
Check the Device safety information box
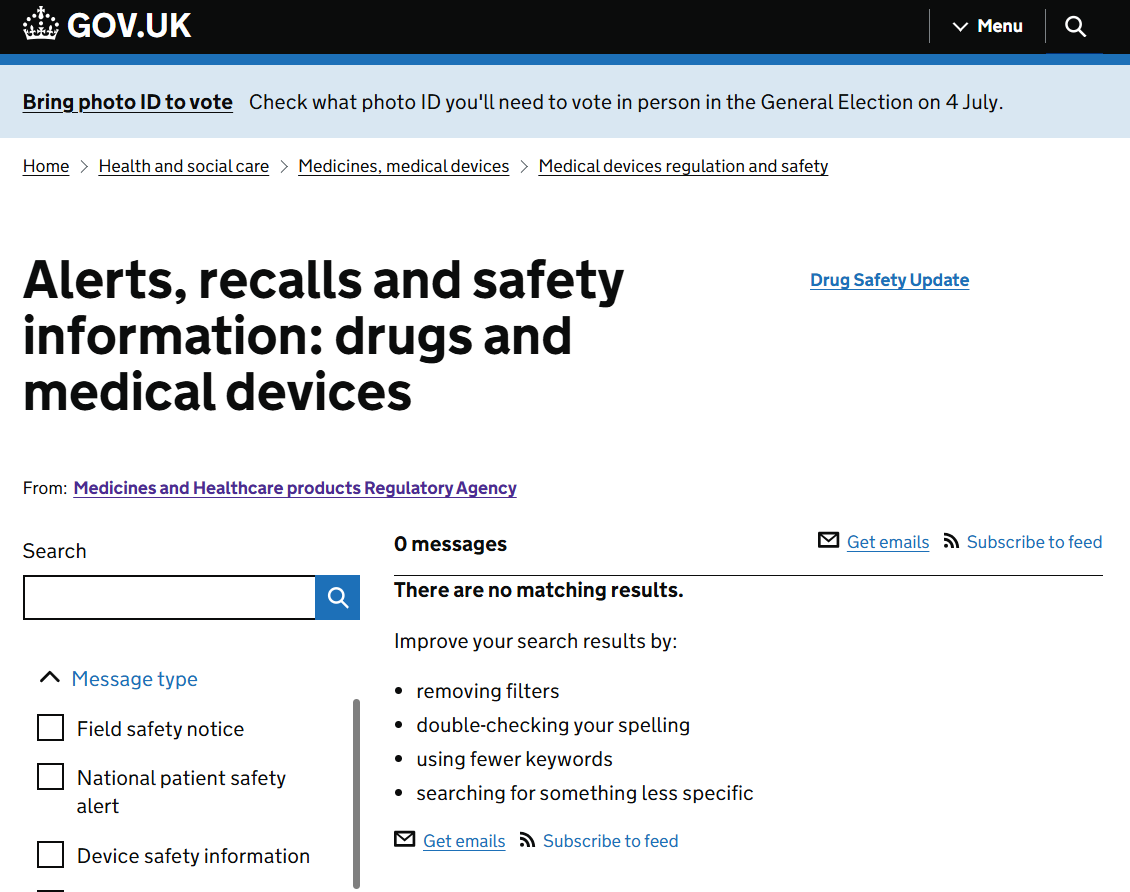tap(50, 855)
